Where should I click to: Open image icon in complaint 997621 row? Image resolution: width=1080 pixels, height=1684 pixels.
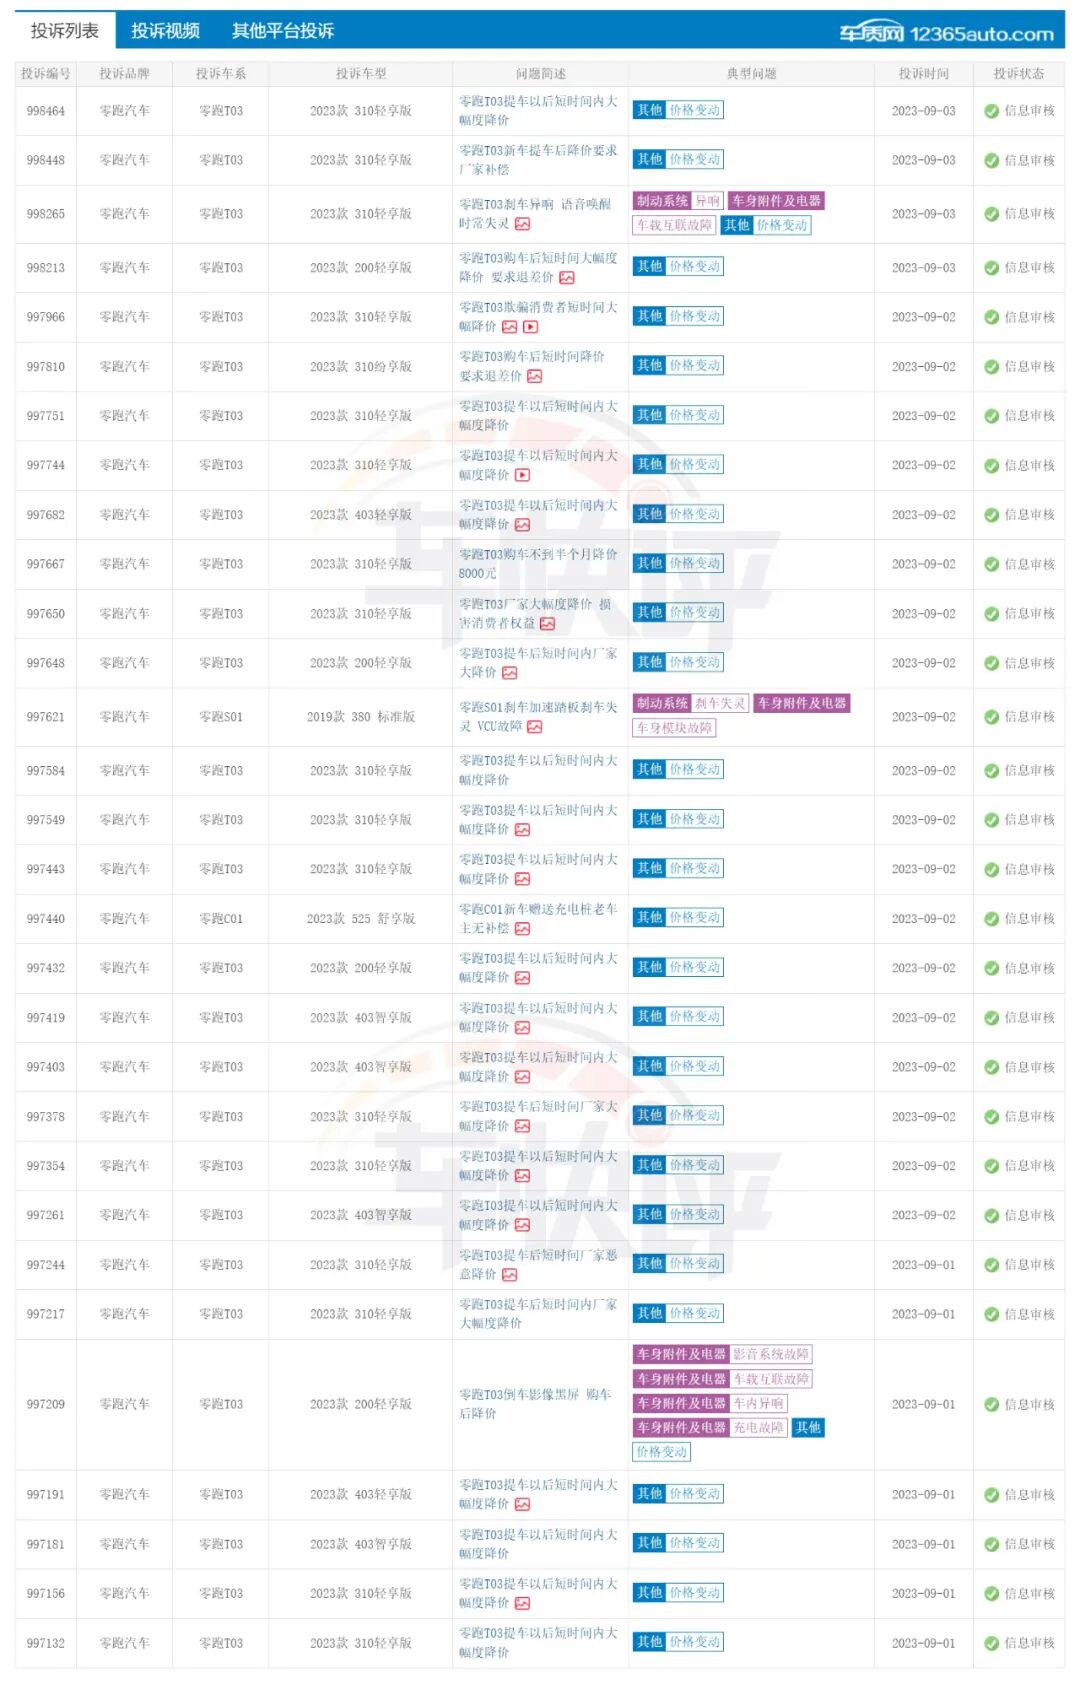[x=535, y=727]
